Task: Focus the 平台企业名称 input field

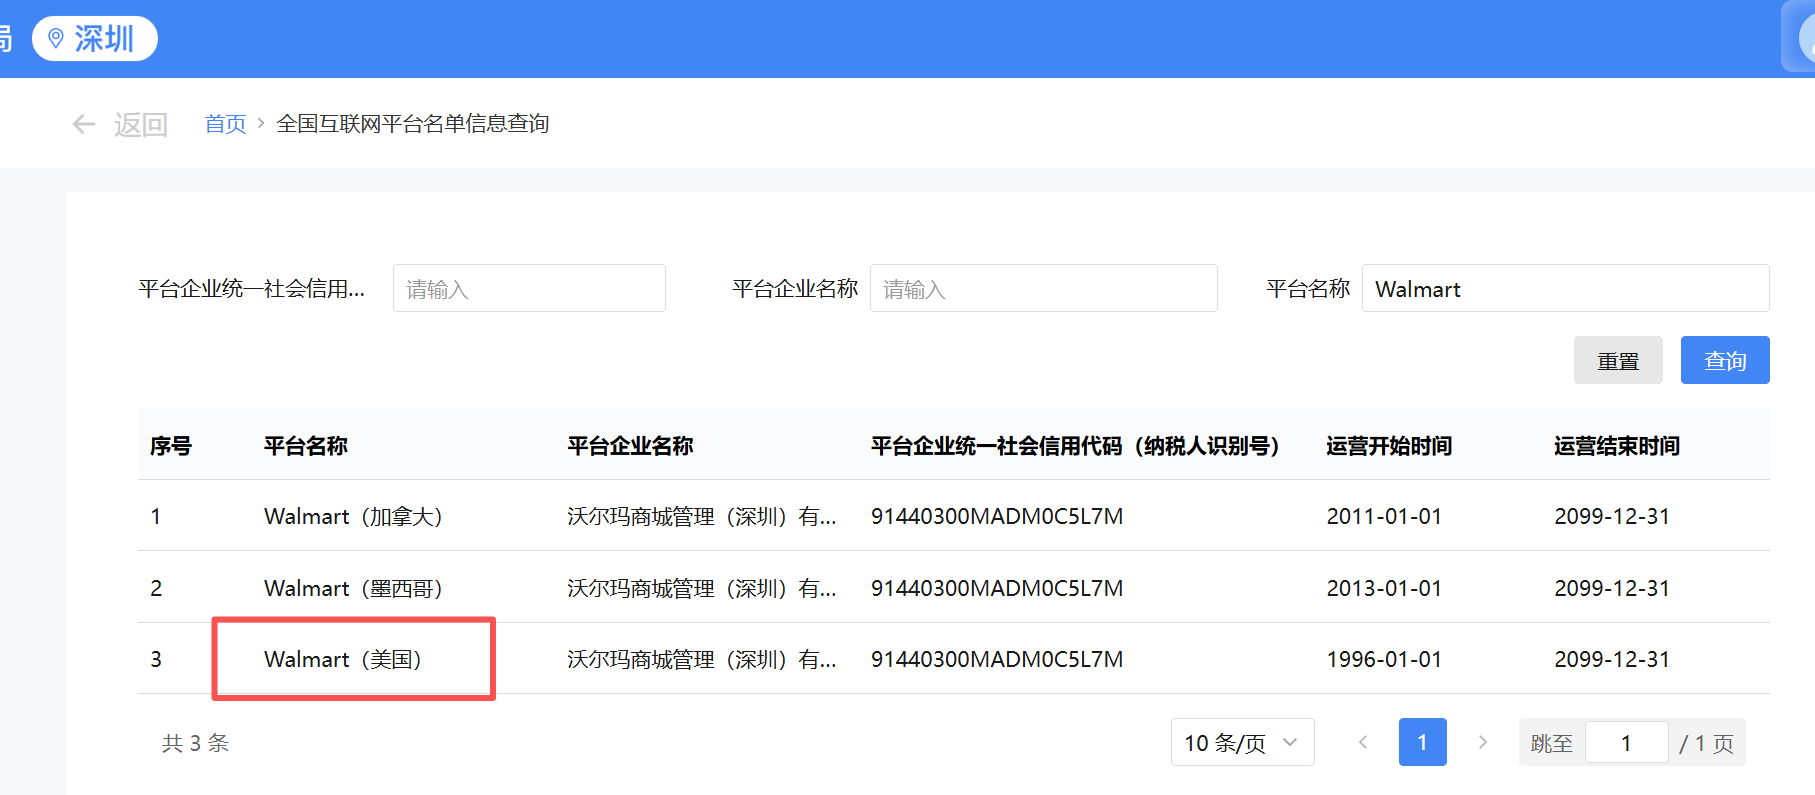Action: [x=1043, y=289]
